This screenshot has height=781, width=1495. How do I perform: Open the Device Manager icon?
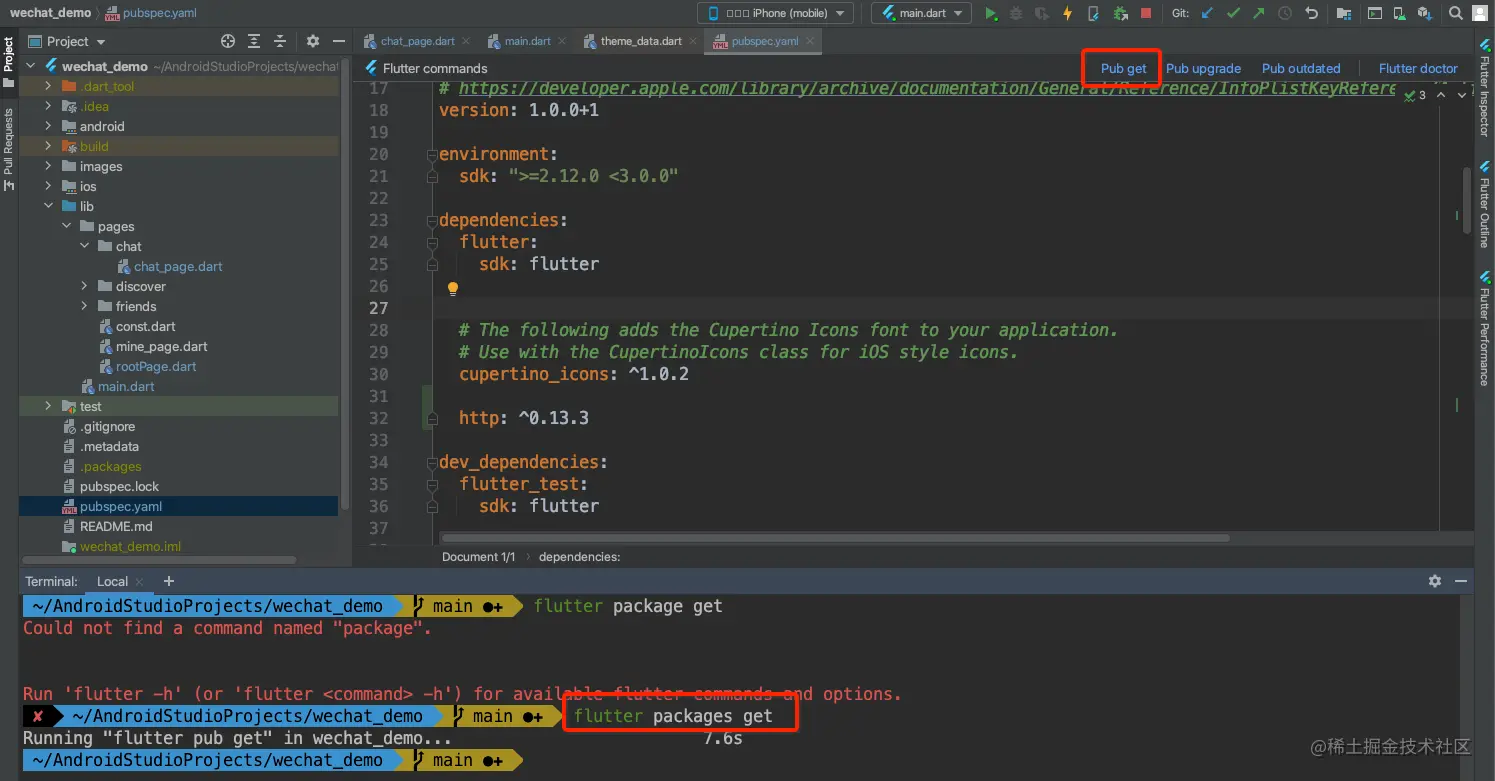coord(1401,13)
